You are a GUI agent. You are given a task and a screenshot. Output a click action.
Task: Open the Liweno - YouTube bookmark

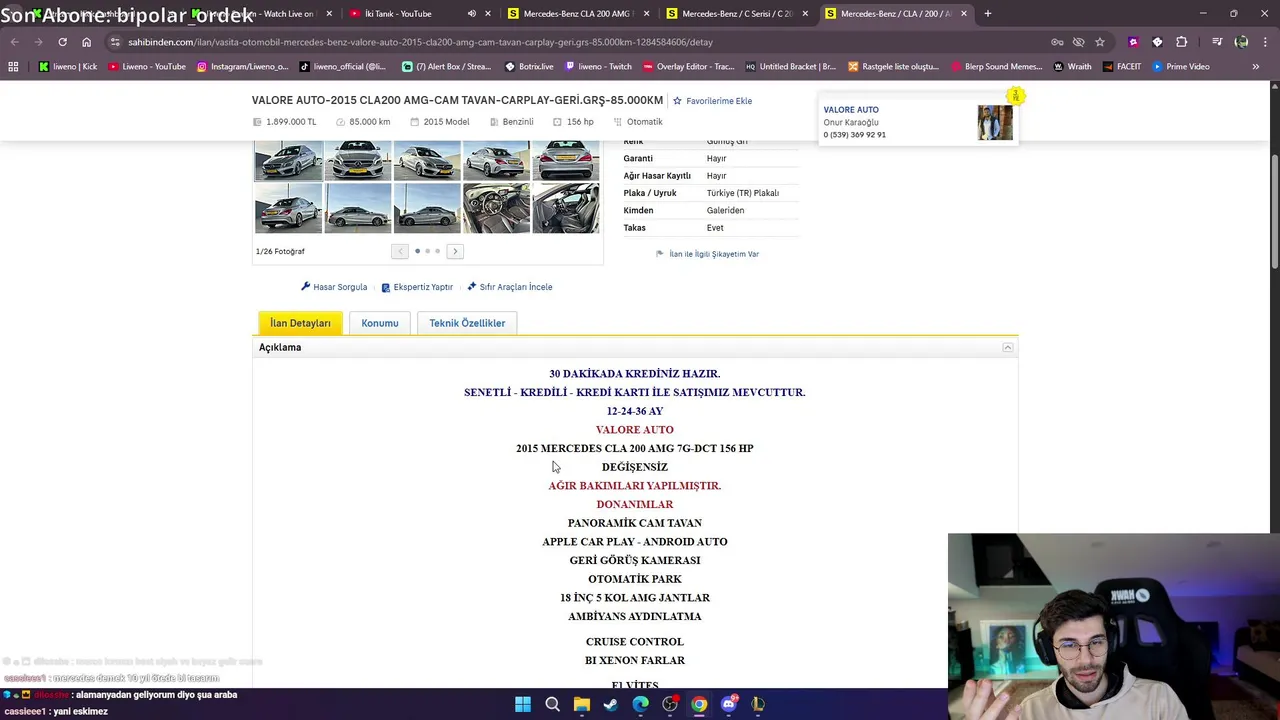point(147,67)
